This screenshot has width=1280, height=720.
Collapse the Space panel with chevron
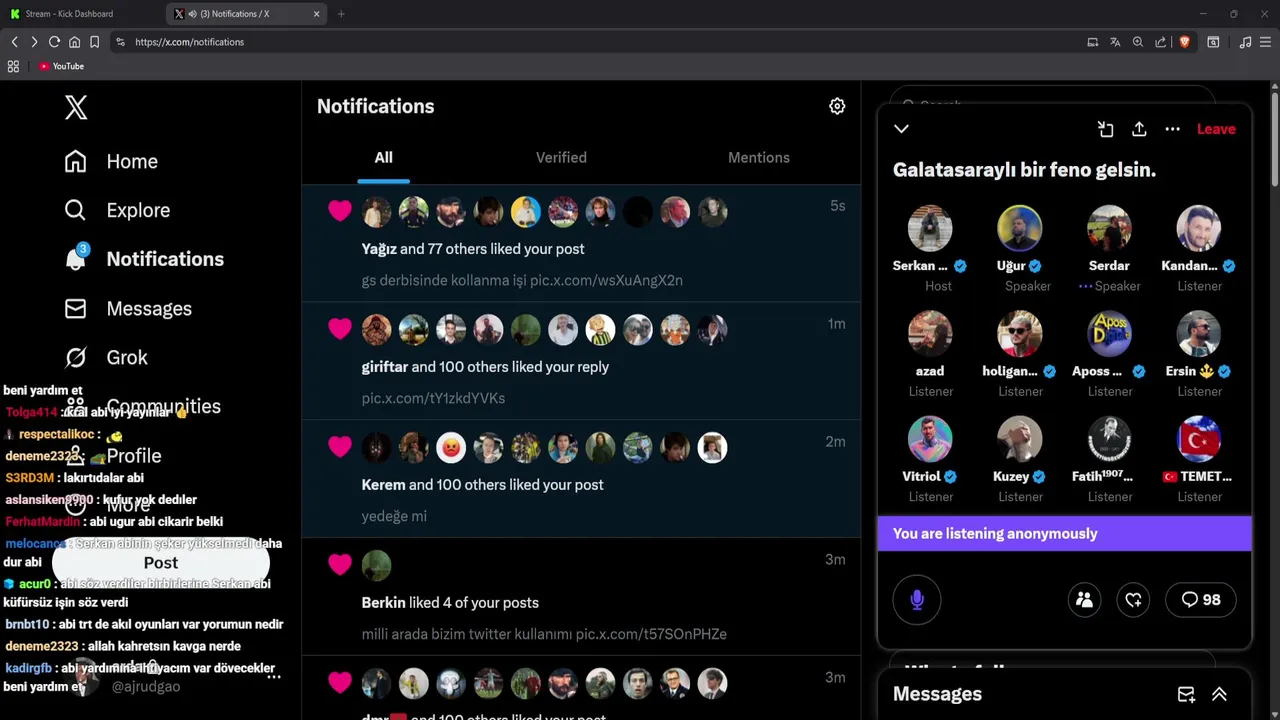click(x=901, y=129)
